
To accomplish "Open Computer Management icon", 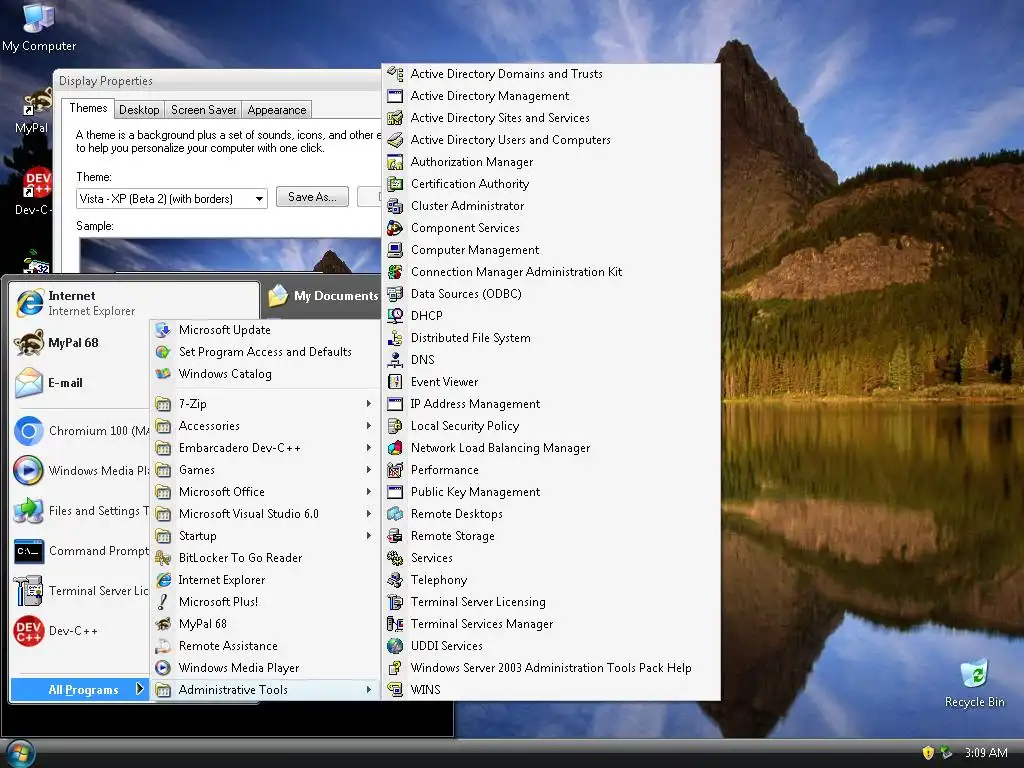I will 395,249.
